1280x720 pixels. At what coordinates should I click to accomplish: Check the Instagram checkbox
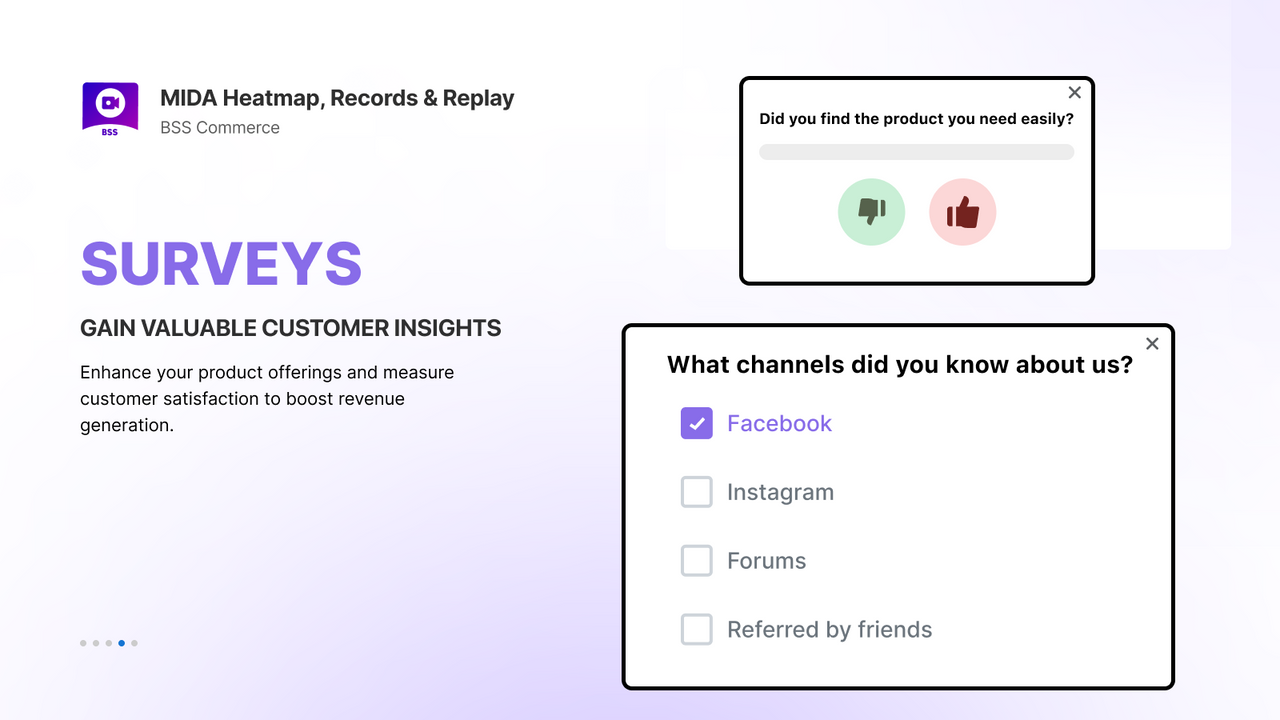click(x=697, y=492)
